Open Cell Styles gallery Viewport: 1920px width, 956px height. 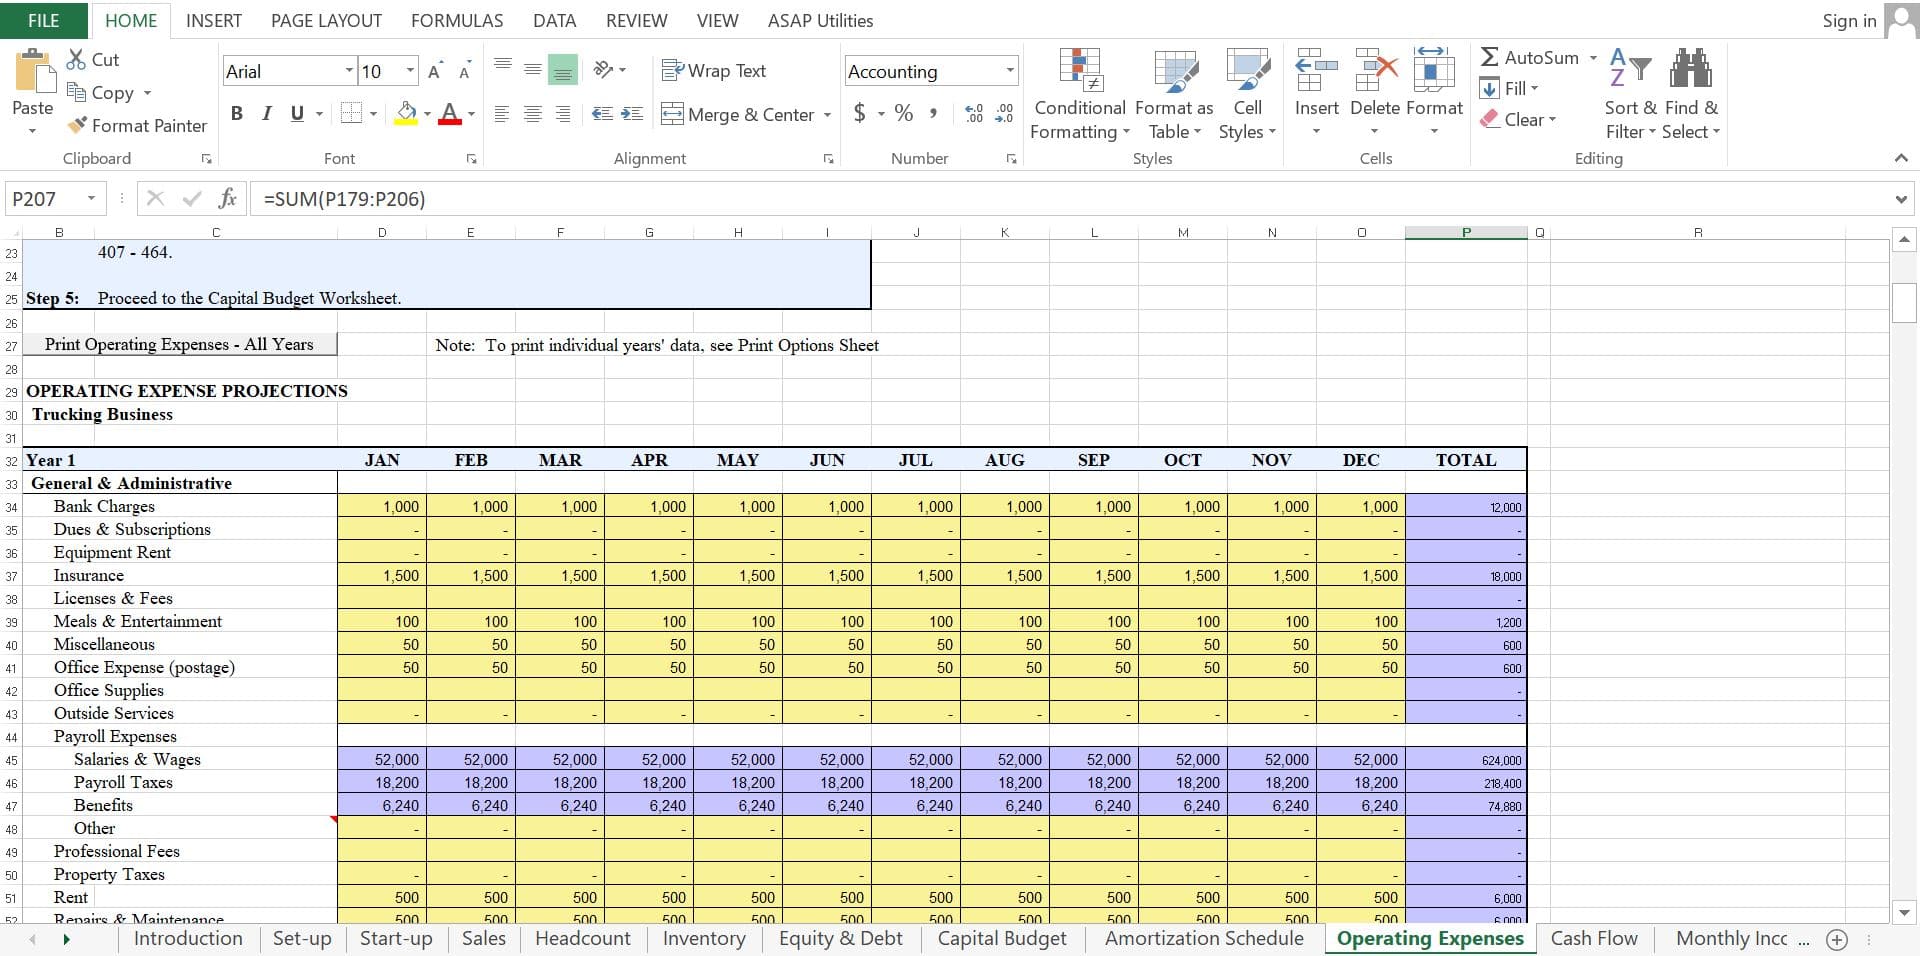[x=1247, y=94]
